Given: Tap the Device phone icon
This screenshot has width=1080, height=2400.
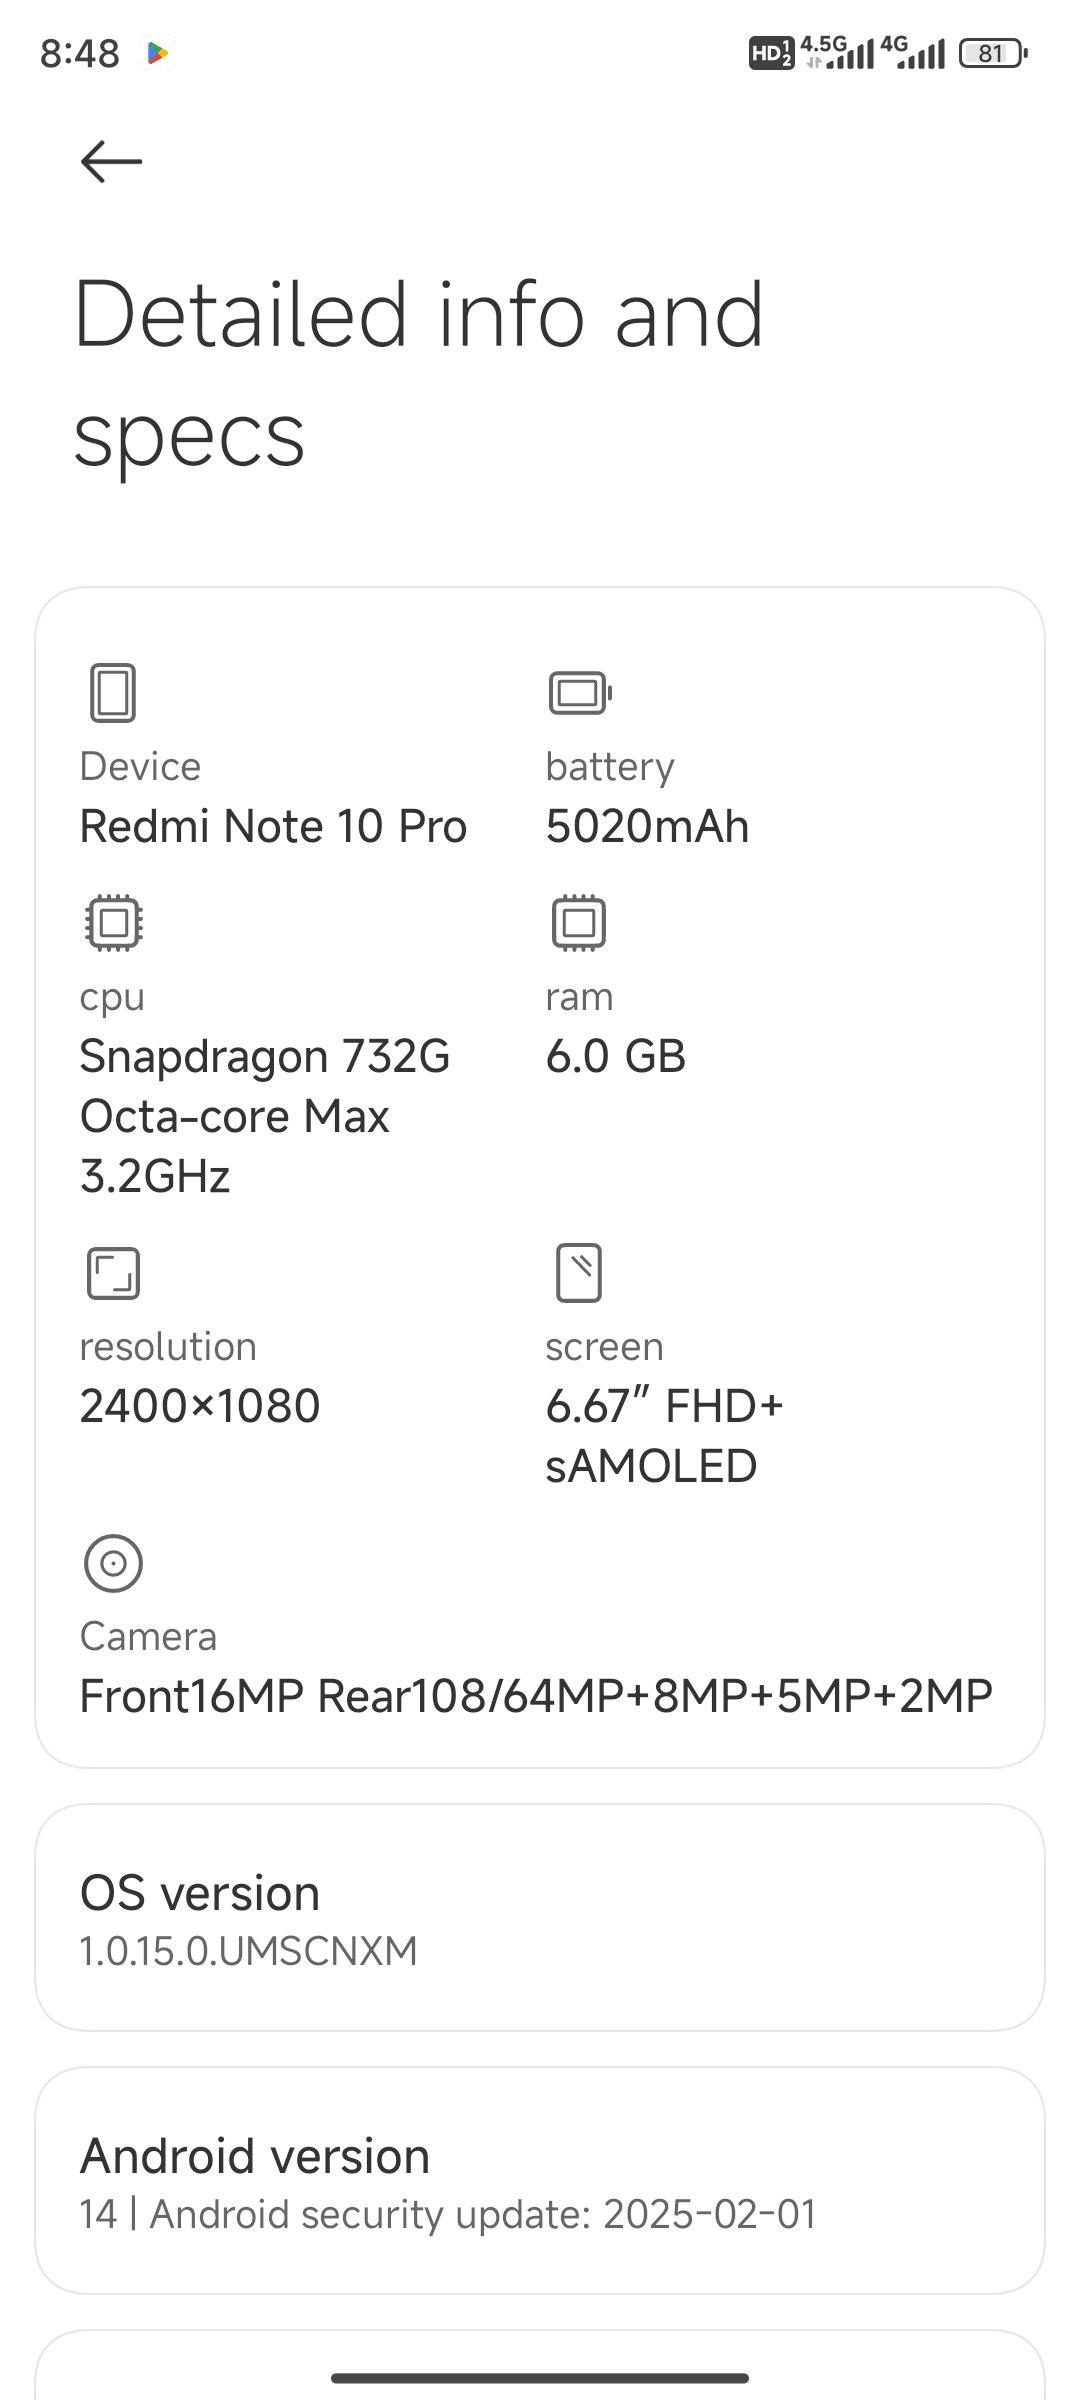Looking at the screenshot, I should 113,692.
